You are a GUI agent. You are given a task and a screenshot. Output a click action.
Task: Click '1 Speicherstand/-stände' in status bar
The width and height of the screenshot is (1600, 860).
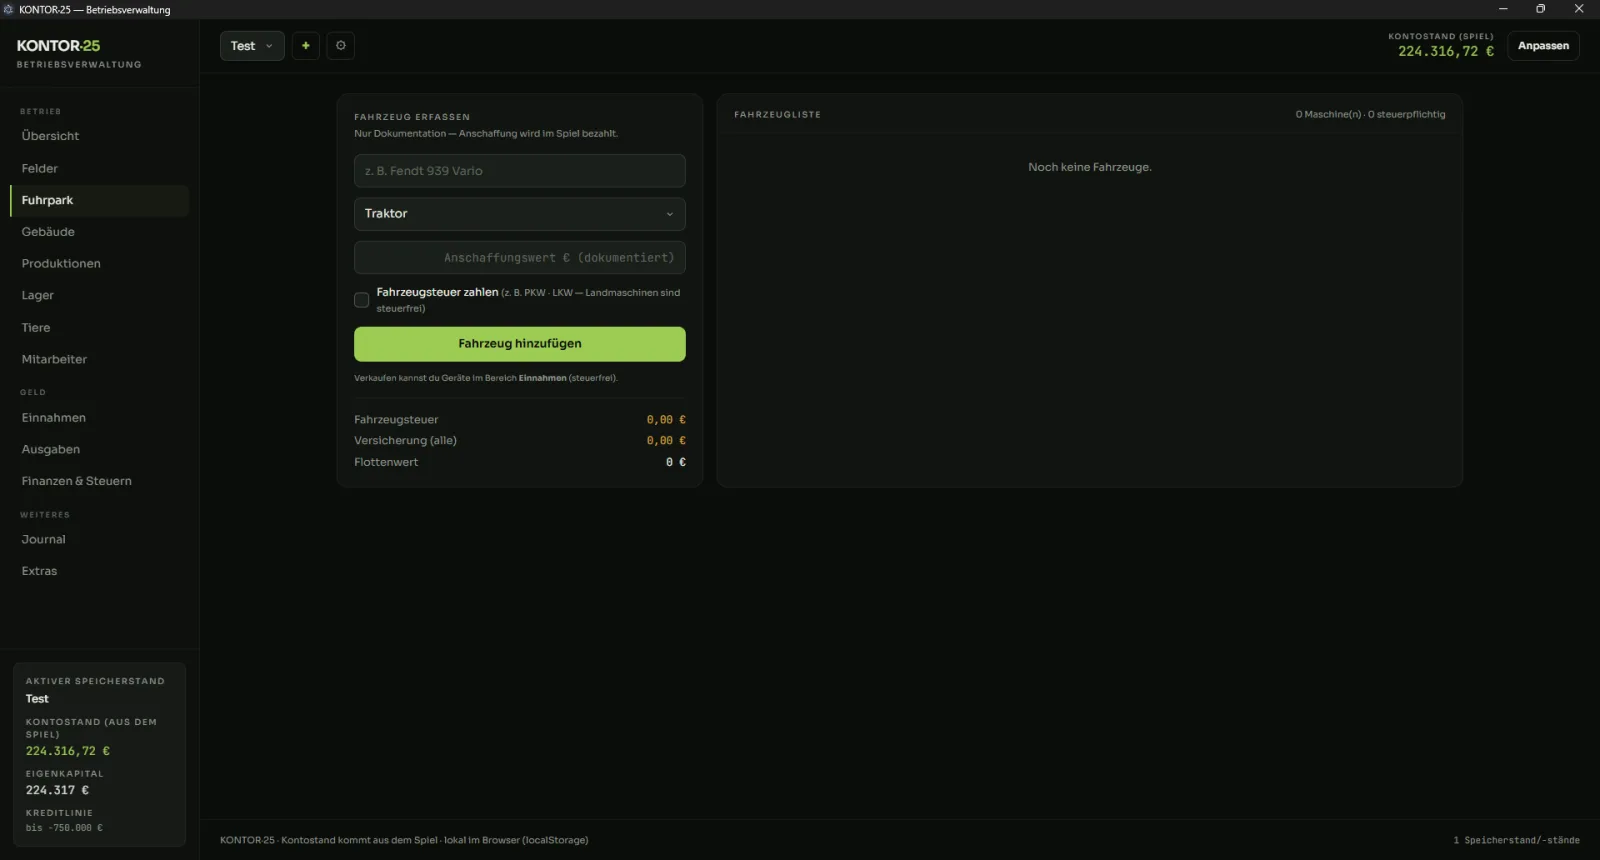1516,841
